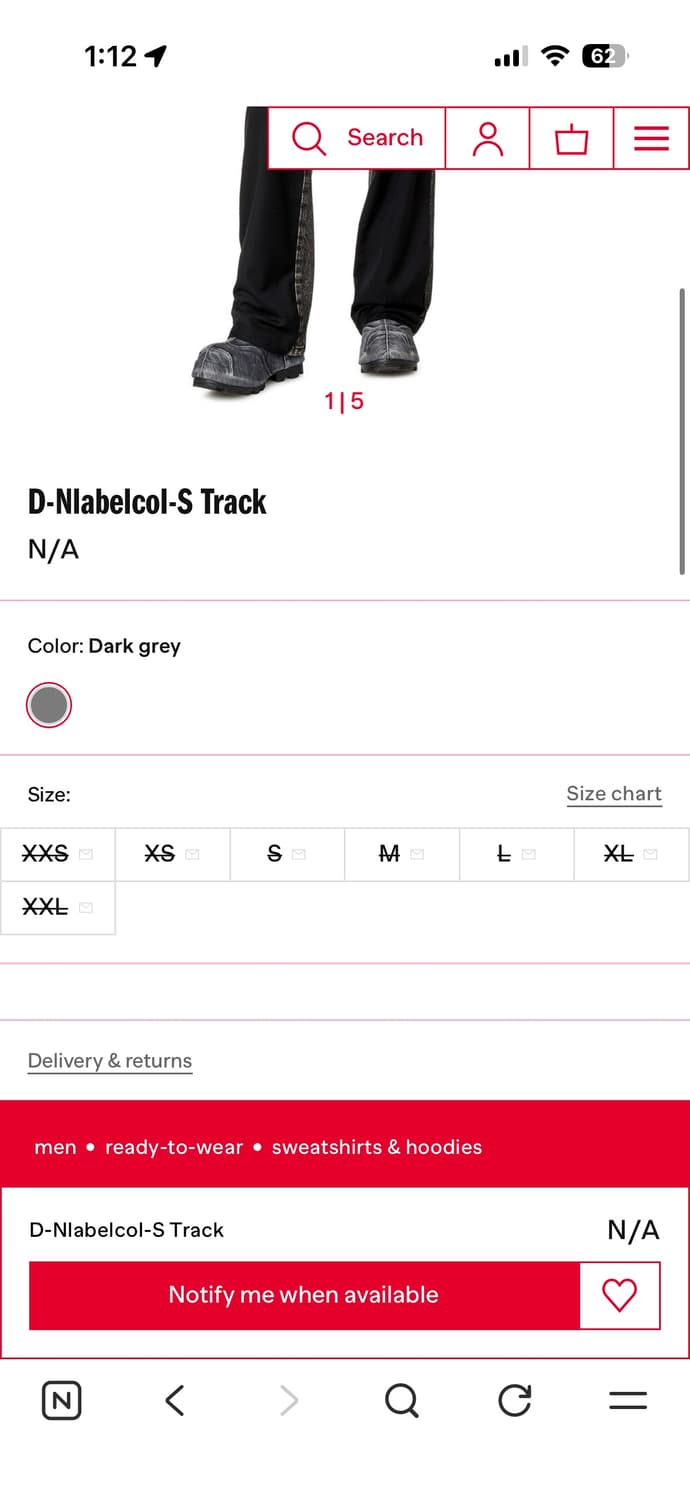Image resolution: width=690 pixels, height=1500 pixels.
Task: Go to ready-to-wear breadcrumb
Action: point(174,1147)
